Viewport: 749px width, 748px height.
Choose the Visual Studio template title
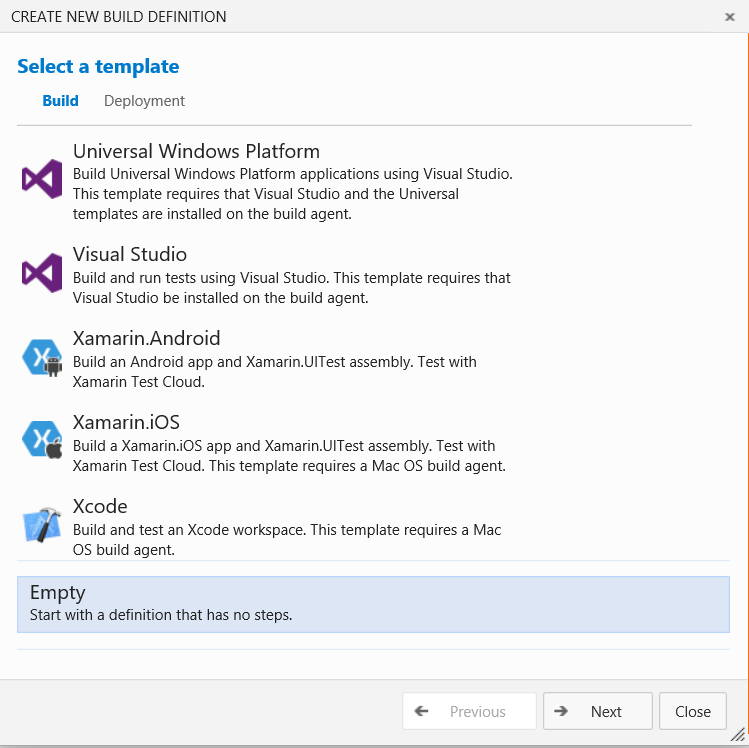click(130, 254)
